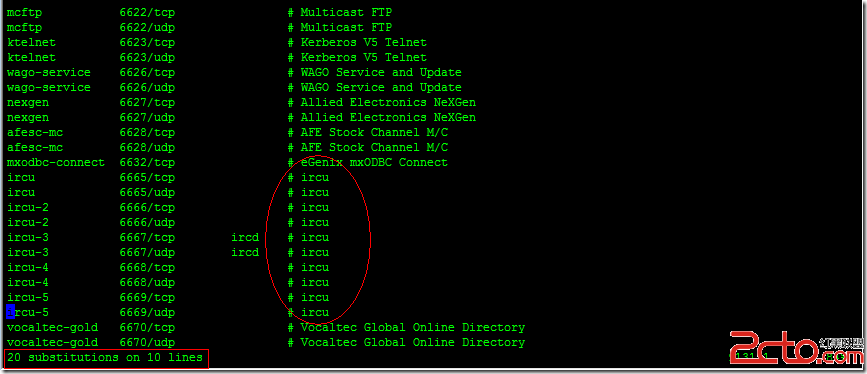Click "ircd" alias on the 6667/tcp row
The image size is (867, 374).
(x=245, y=237)
